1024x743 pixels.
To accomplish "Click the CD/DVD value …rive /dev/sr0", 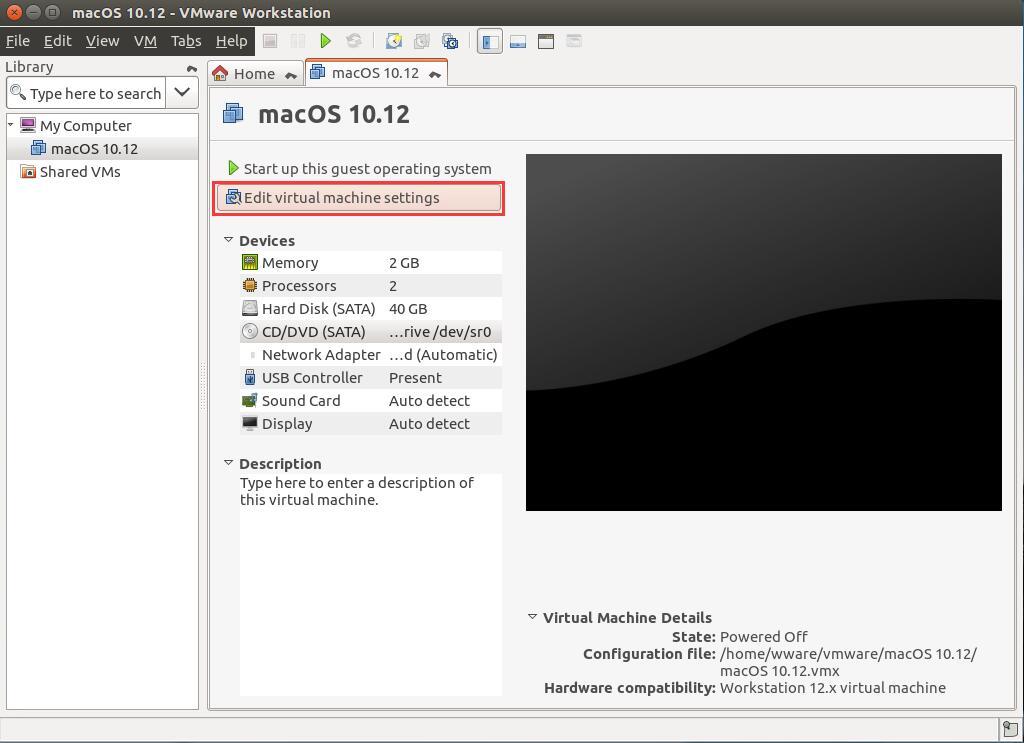I will [x=440, y=332].
